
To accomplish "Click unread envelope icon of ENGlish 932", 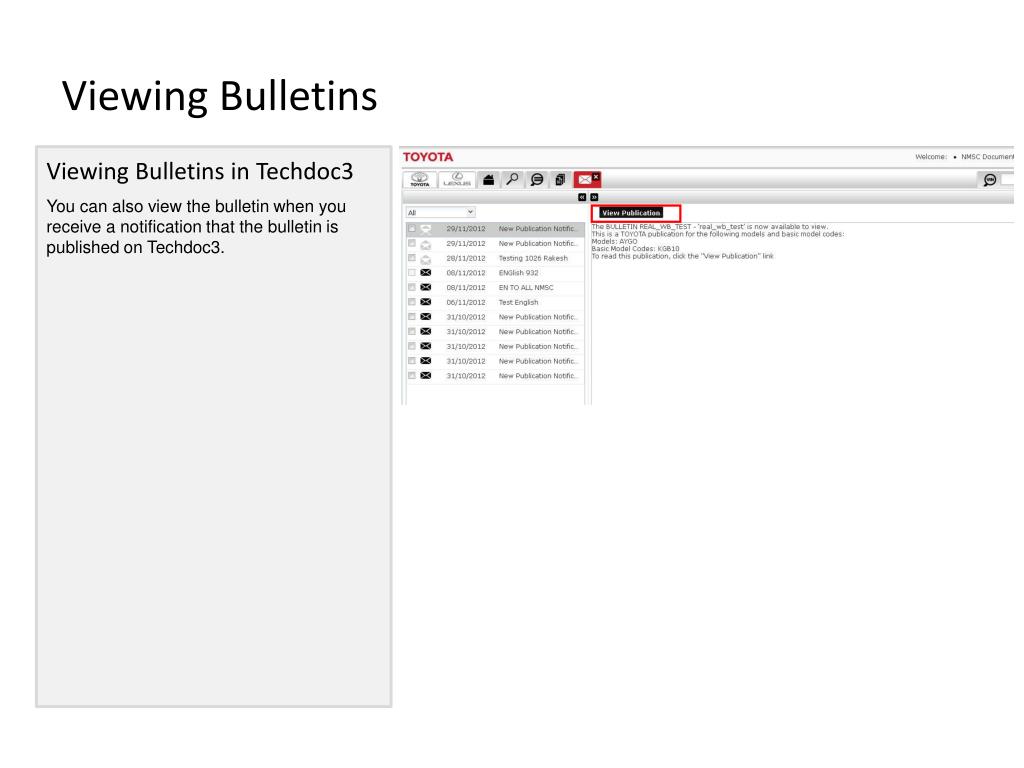I will (426, 272).
